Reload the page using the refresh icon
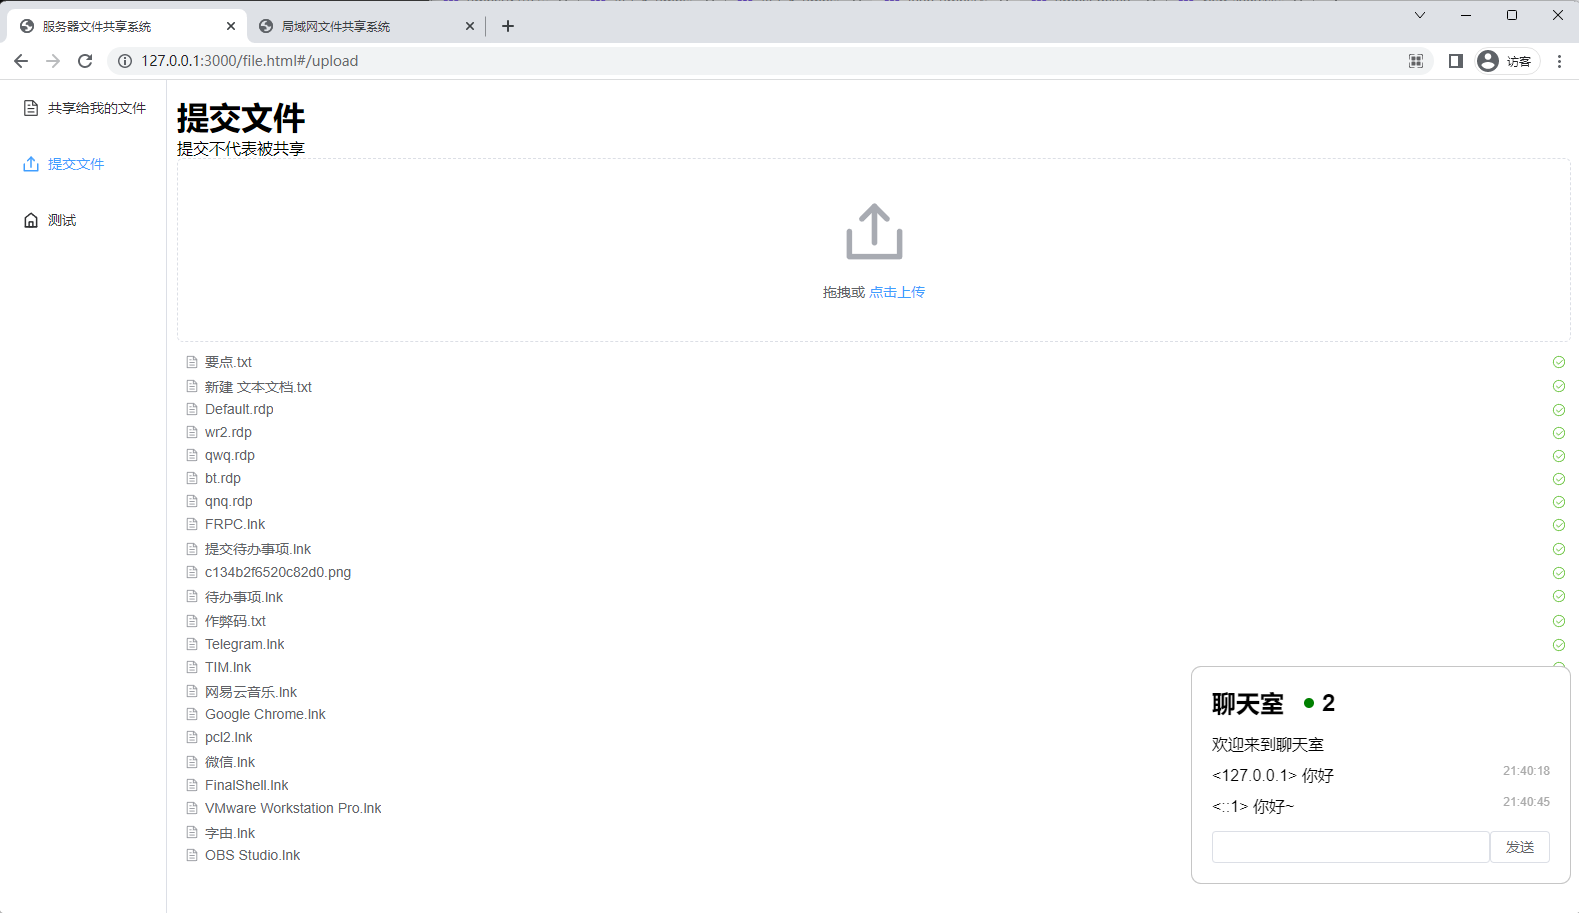The height and width of the screenshot is (913, 1579). [85, 61]
